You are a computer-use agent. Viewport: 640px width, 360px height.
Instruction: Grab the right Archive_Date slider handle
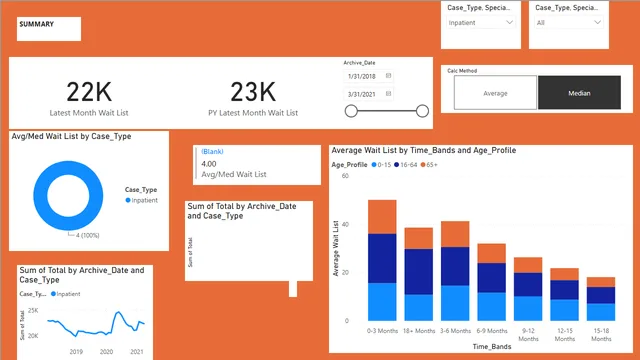click(x=422, y=111)
